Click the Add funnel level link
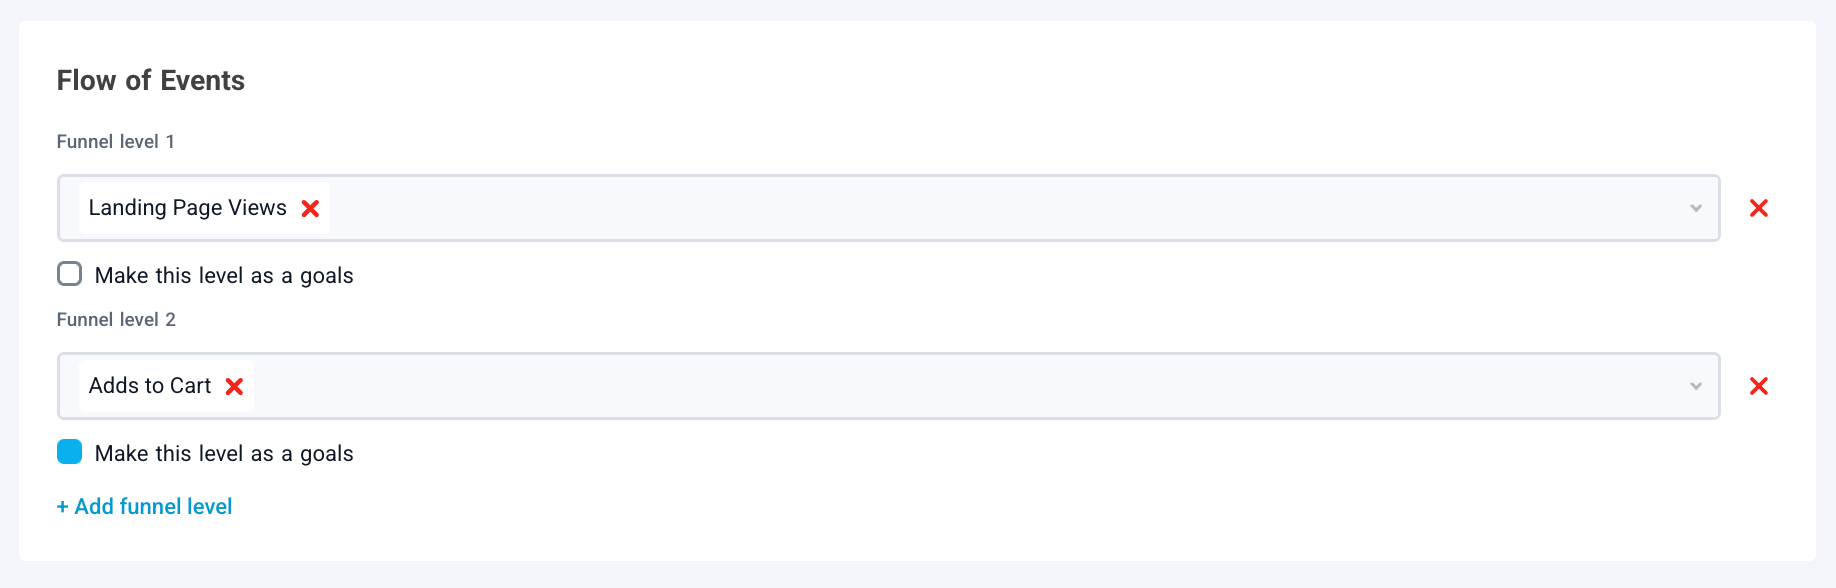Screen dimensions: 1836x588 coord(153,507)
